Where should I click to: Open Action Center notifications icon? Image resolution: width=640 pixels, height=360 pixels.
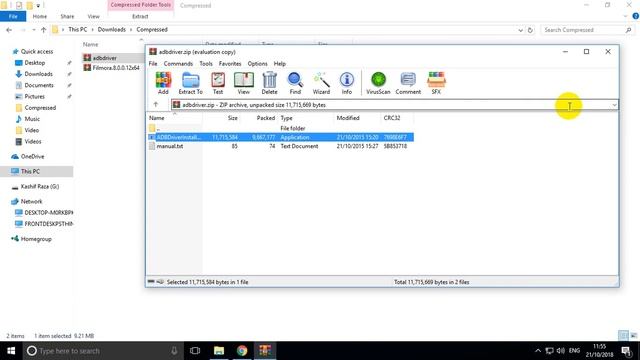coord(626,351)
